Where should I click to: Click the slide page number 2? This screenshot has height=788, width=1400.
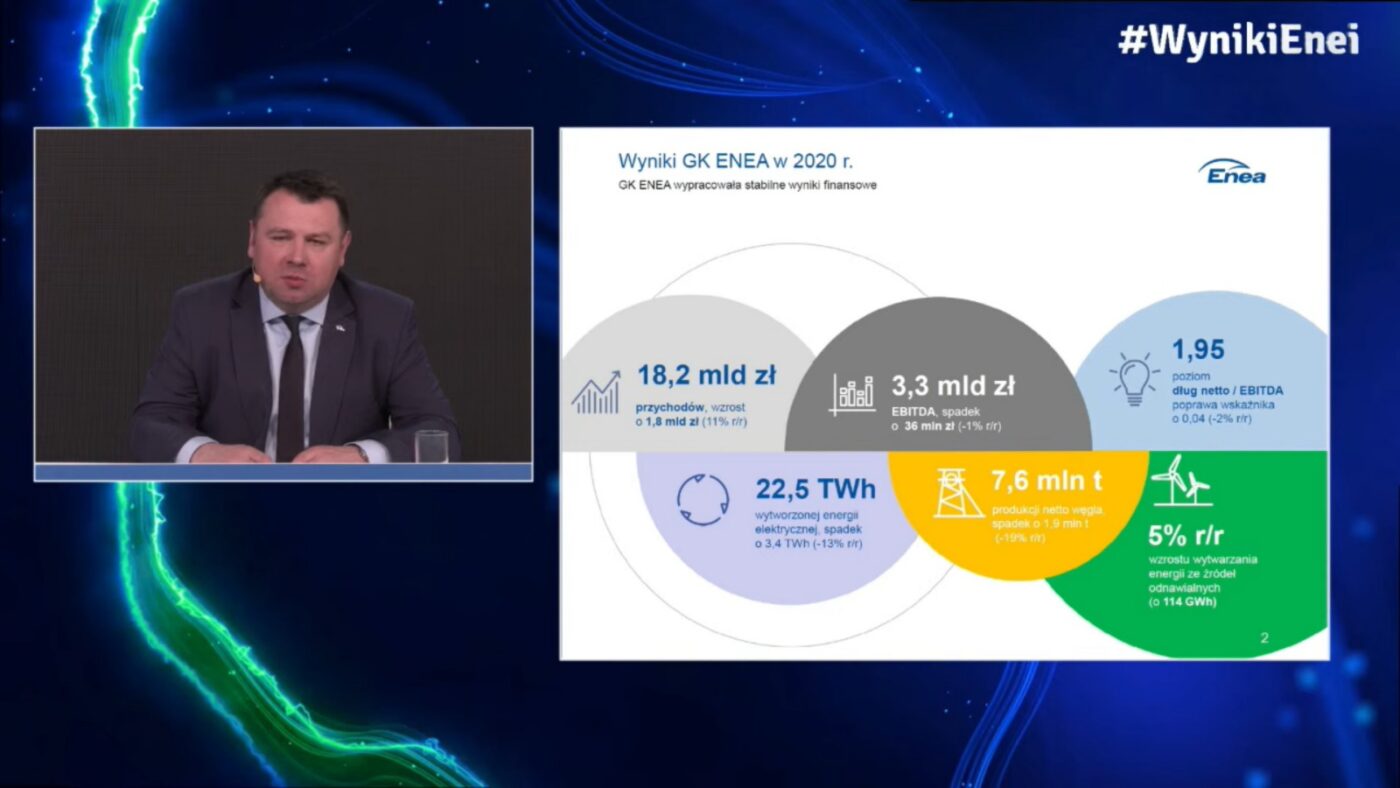click(x=1264, y=637)
